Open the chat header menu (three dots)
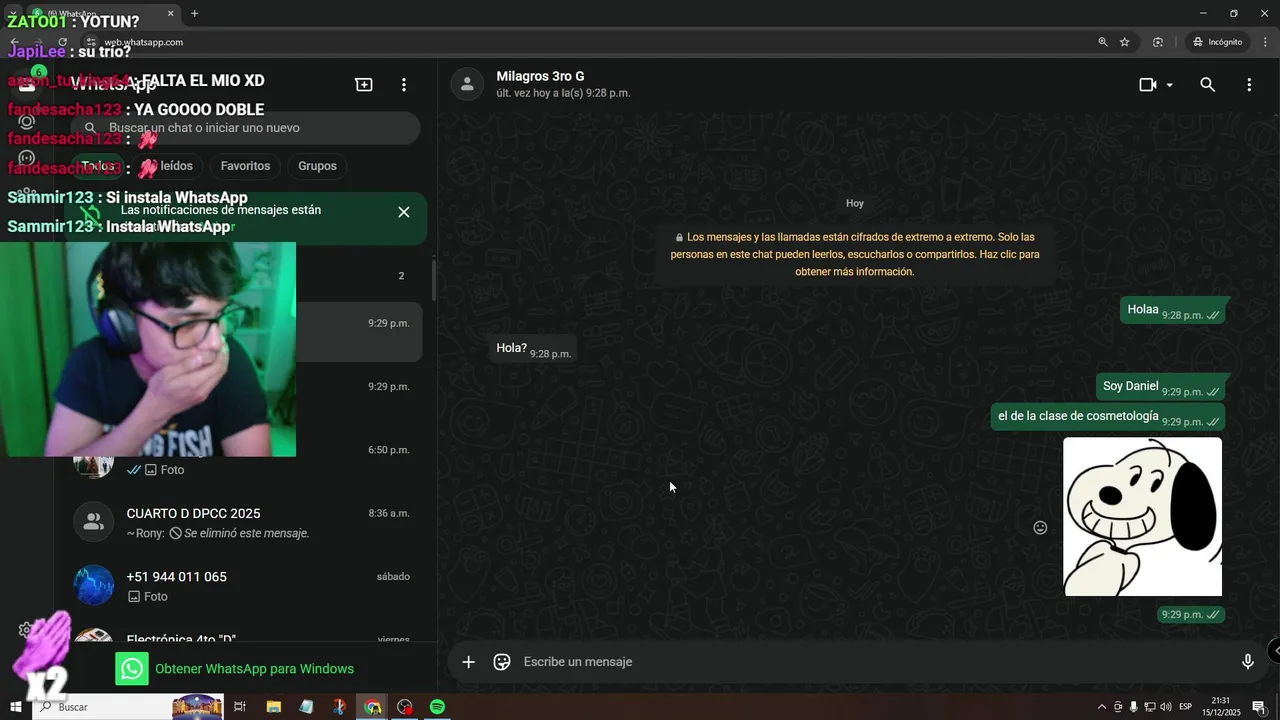This screenshot has width=1280, height=720. click(1249, 85)
